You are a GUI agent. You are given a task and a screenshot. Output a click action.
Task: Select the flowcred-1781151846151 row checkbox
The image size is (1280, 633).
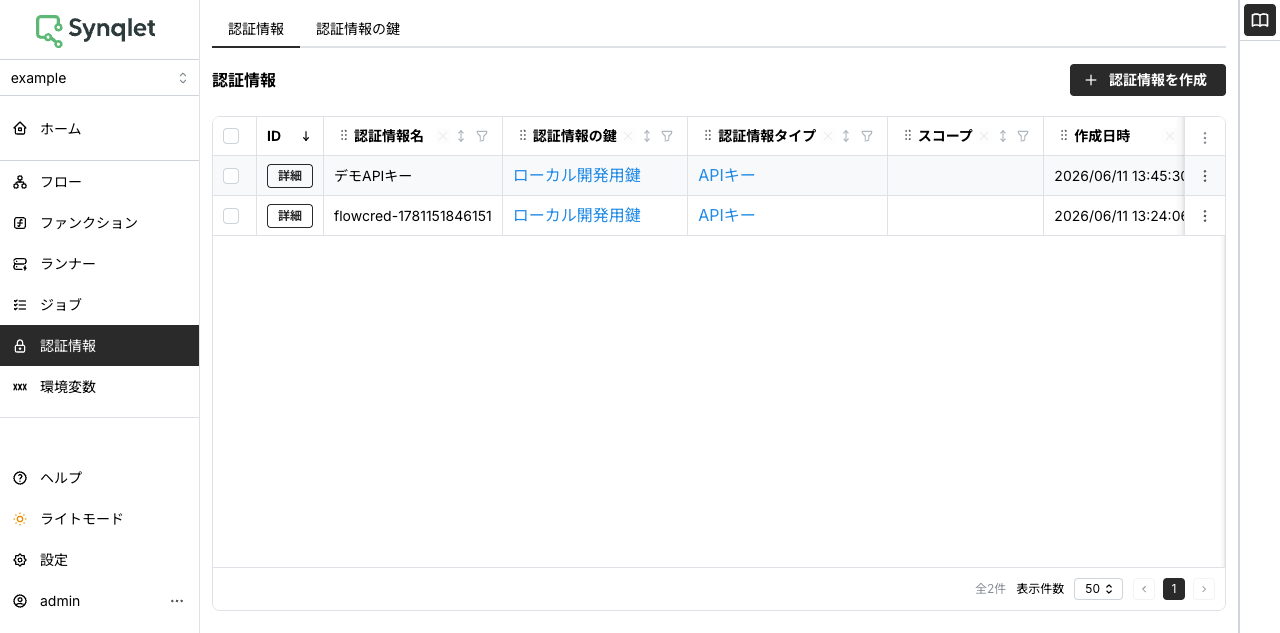pyautogui.click(x=231, y=216)
